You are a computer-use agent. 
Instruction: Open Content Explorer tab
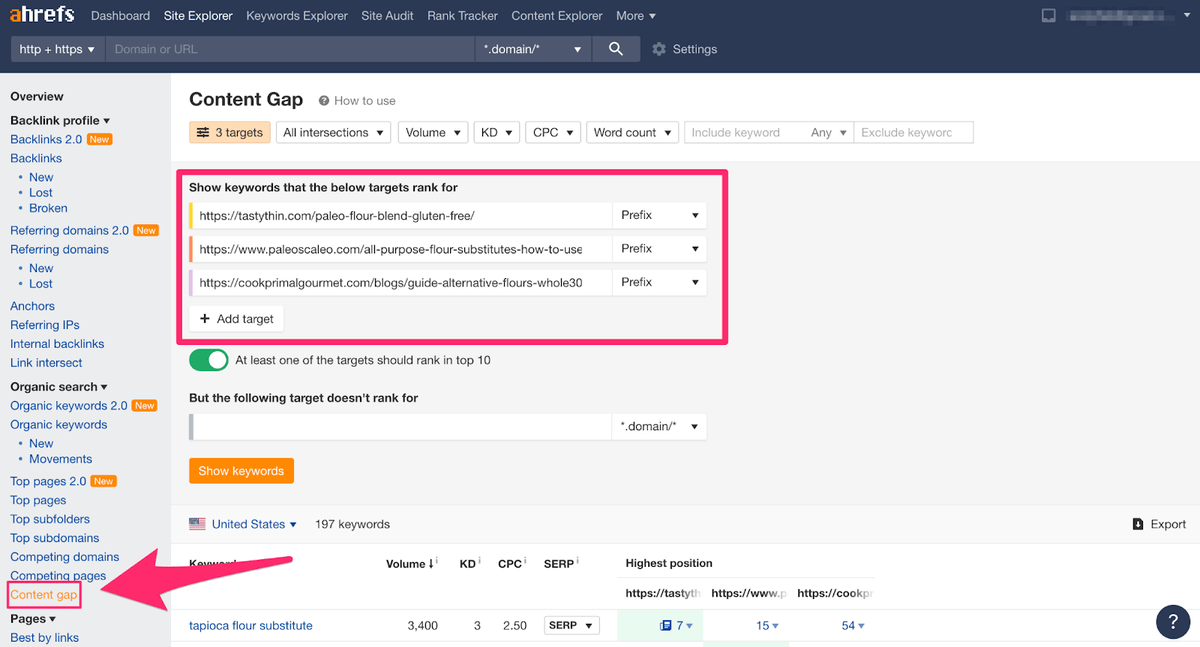[x=557, y=16]
